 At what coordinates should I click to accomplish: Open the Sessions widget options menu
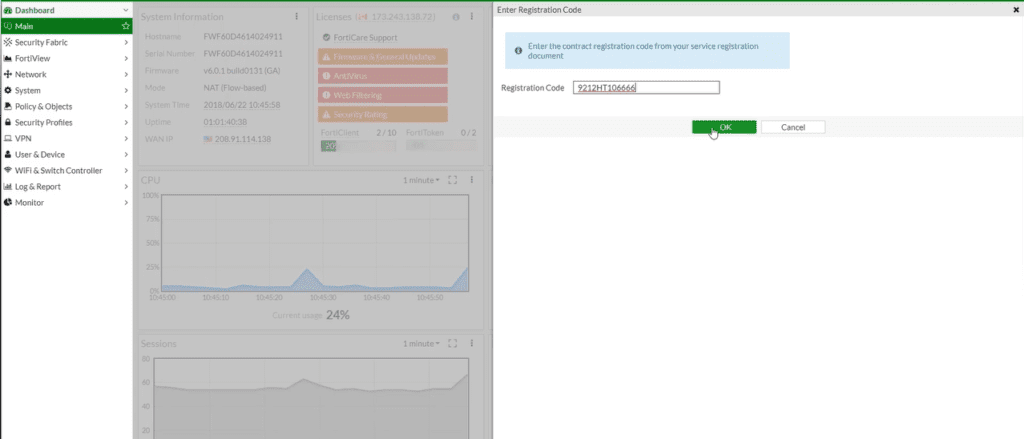coord(472,343)
